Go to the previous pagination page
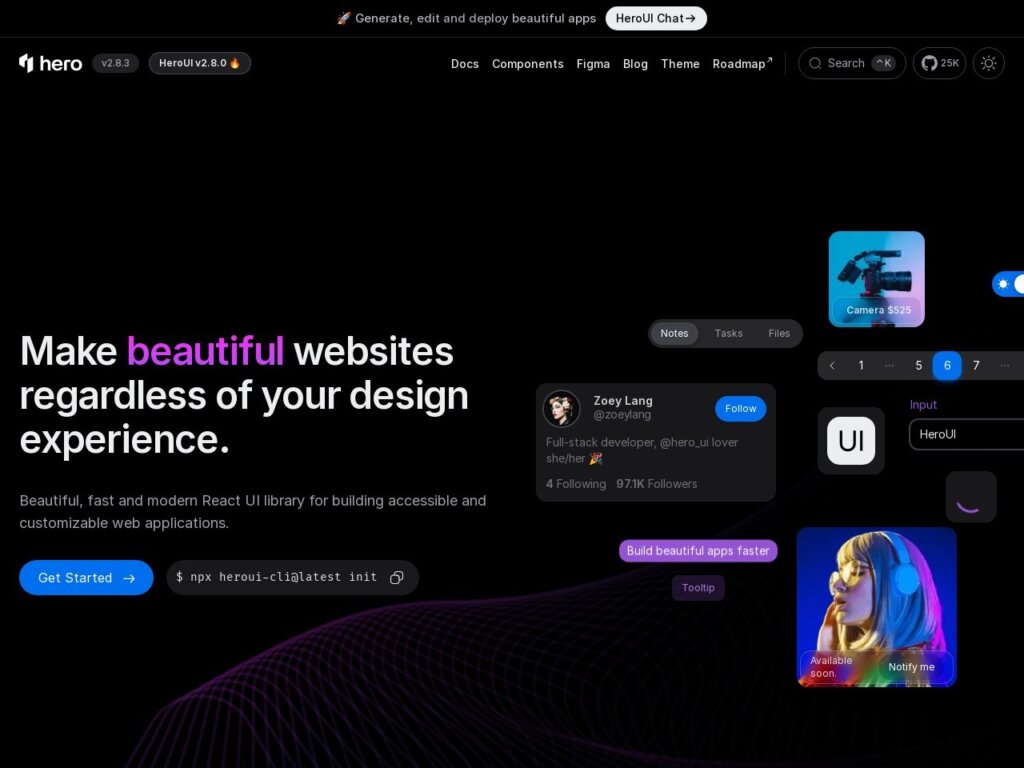This screenshot has height=768, width=1024. coord(832,366)
